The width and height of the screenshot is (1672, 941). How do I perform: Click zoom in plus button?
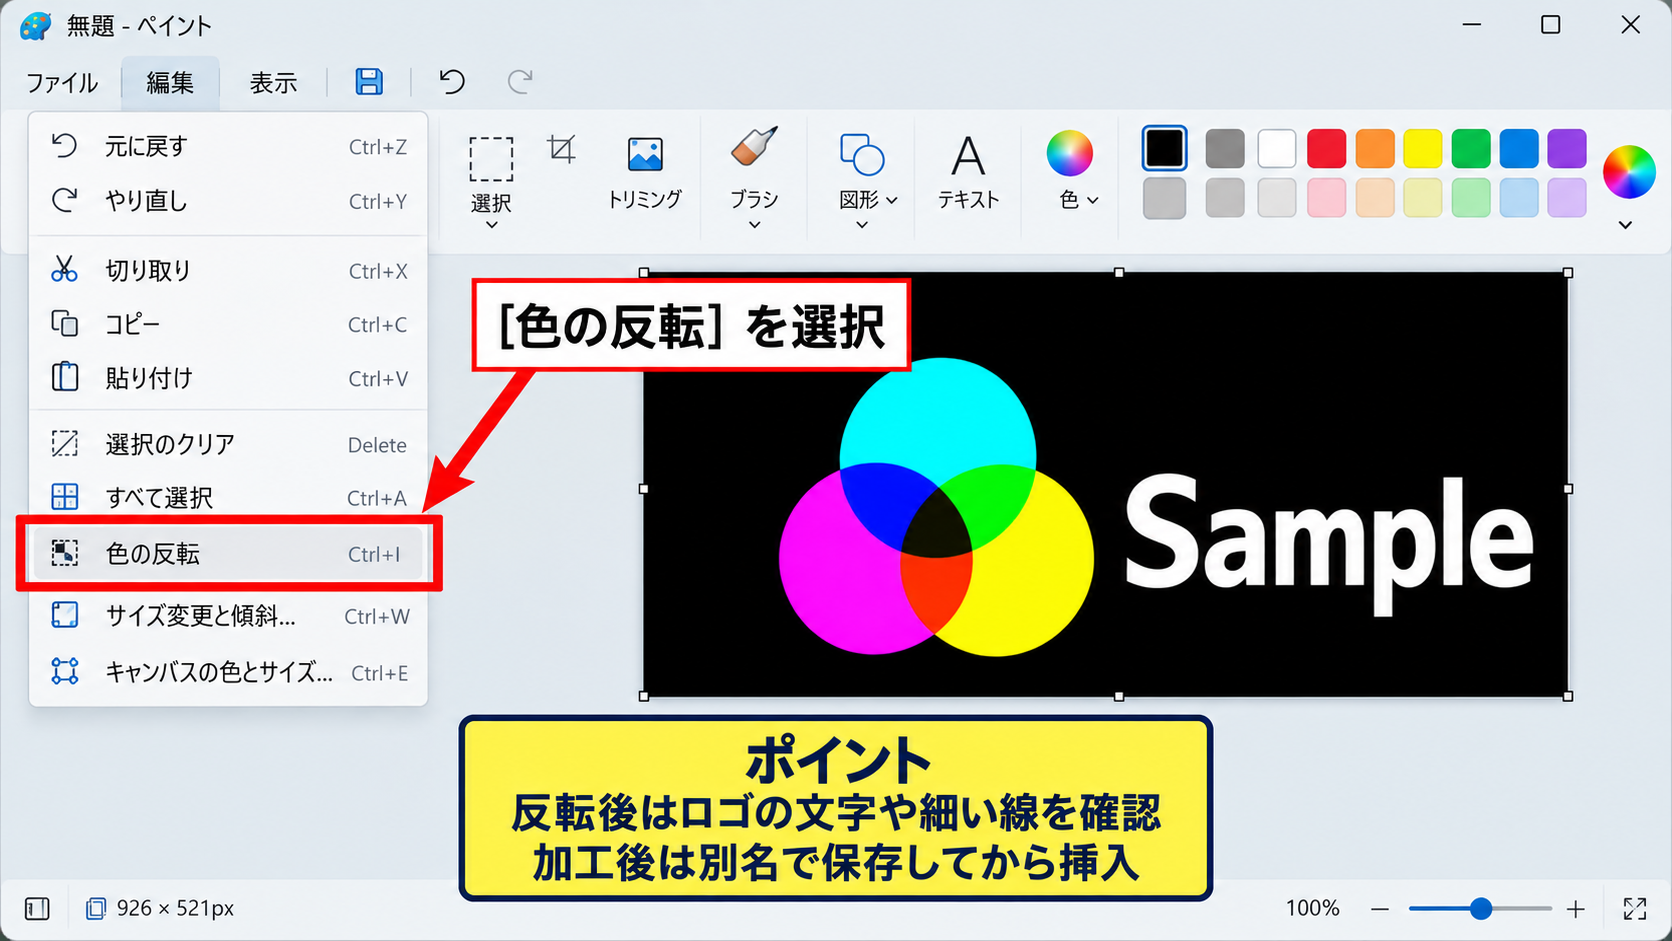(1576, 909)
